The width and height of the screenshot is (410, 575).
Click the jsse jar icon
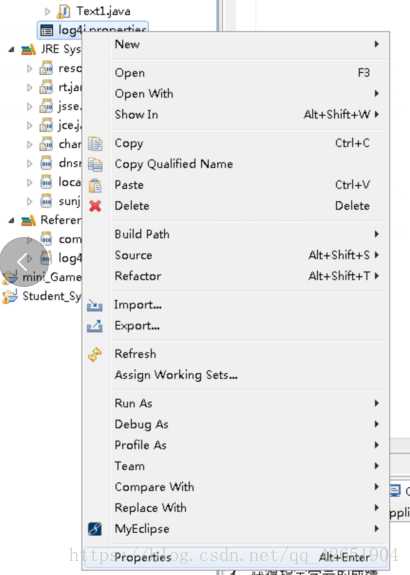click(x=46, y=106)
